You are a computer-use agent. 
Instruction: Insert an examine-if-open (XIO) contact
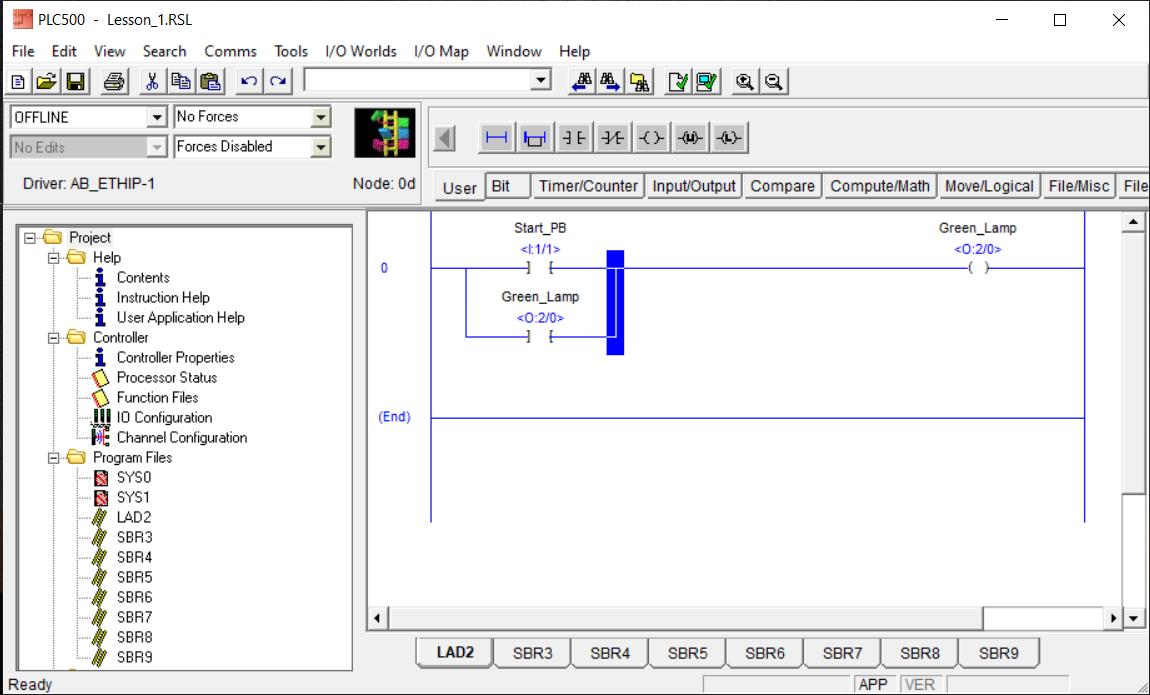(x=612, y=138)
